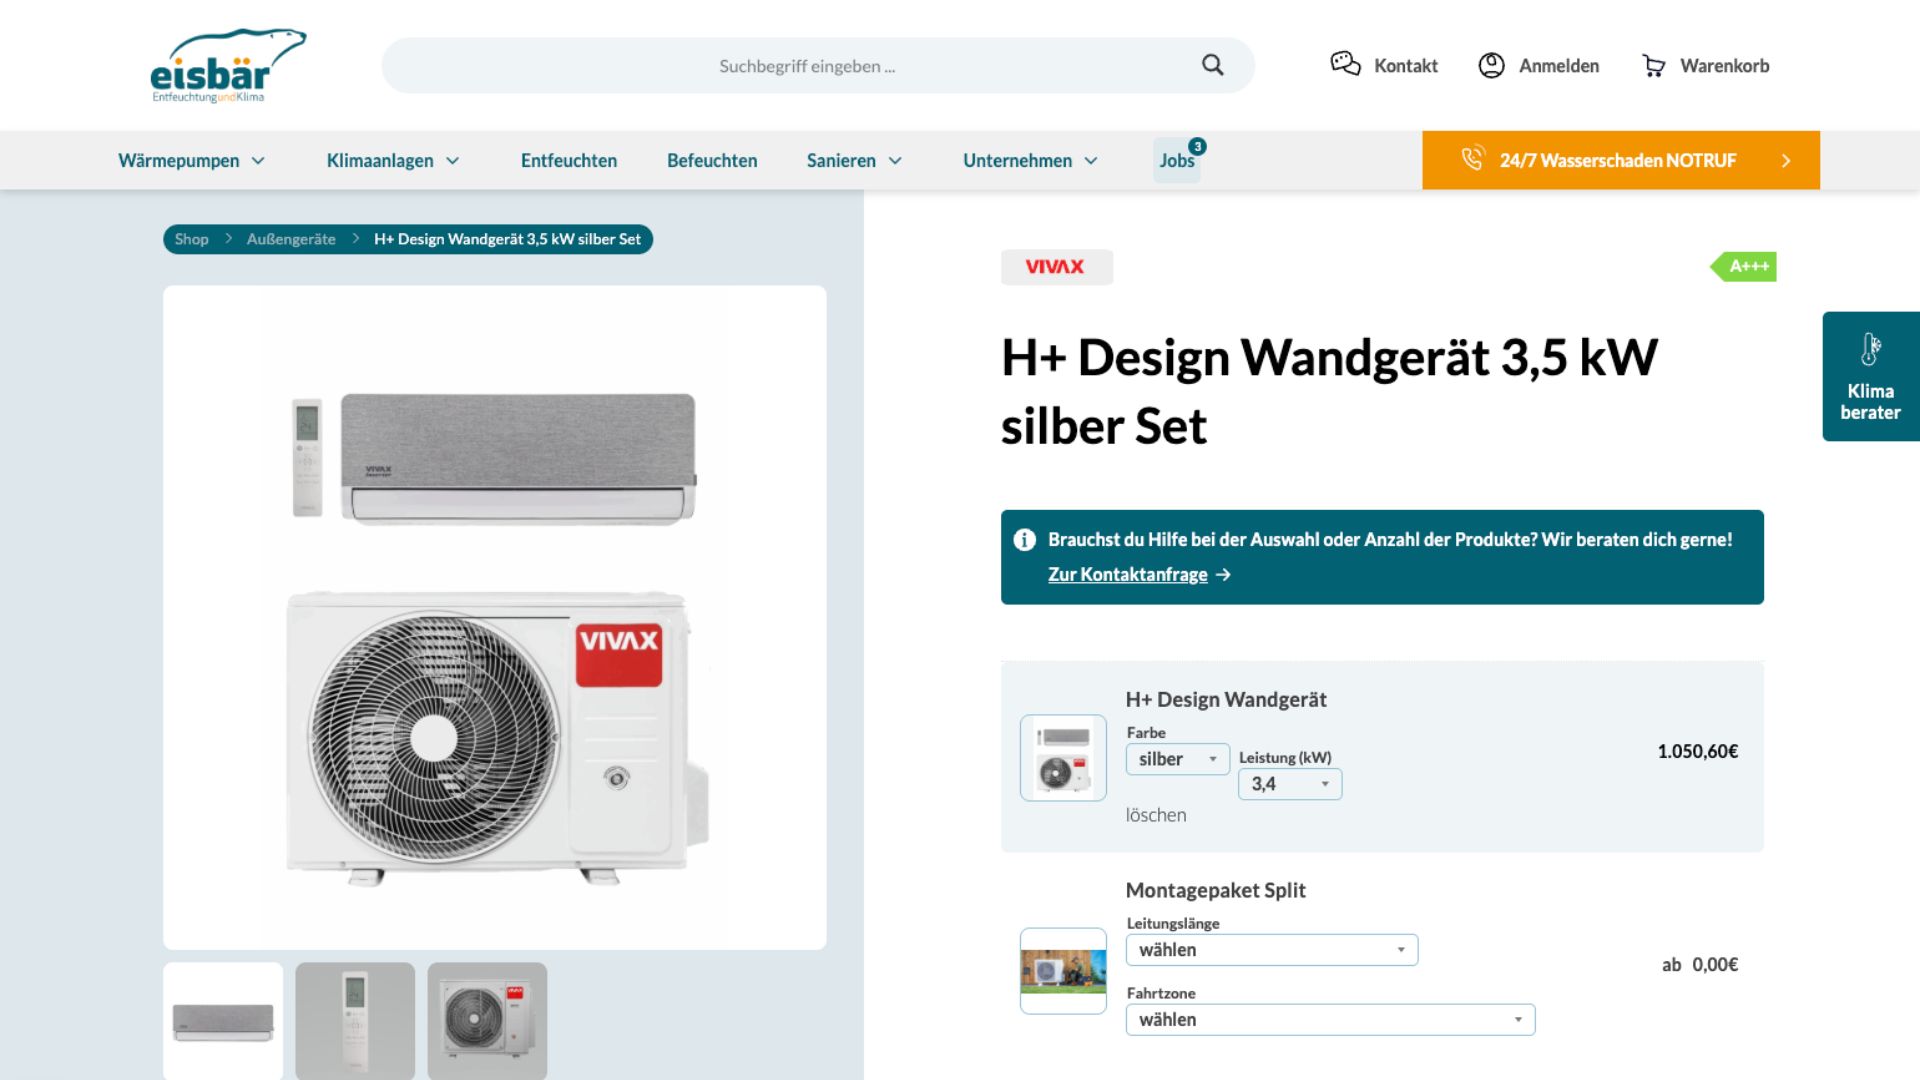The height and width of the screenshot is (1080, 1920).
Task: Focus the Suchbegriff eingeben search field
Action: coord(818,66)
